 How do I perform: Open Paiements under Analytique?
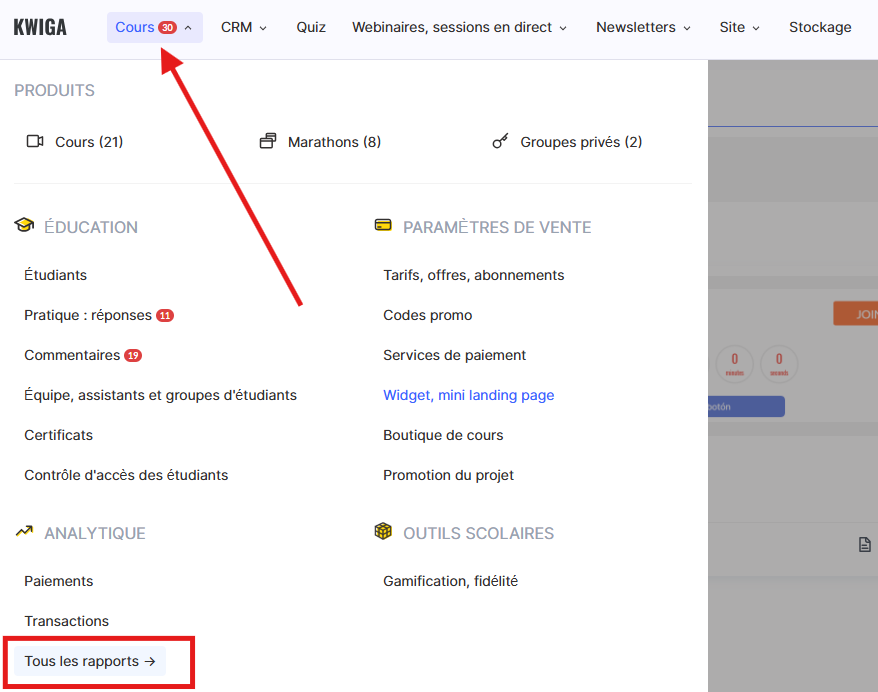coord(58,582)
